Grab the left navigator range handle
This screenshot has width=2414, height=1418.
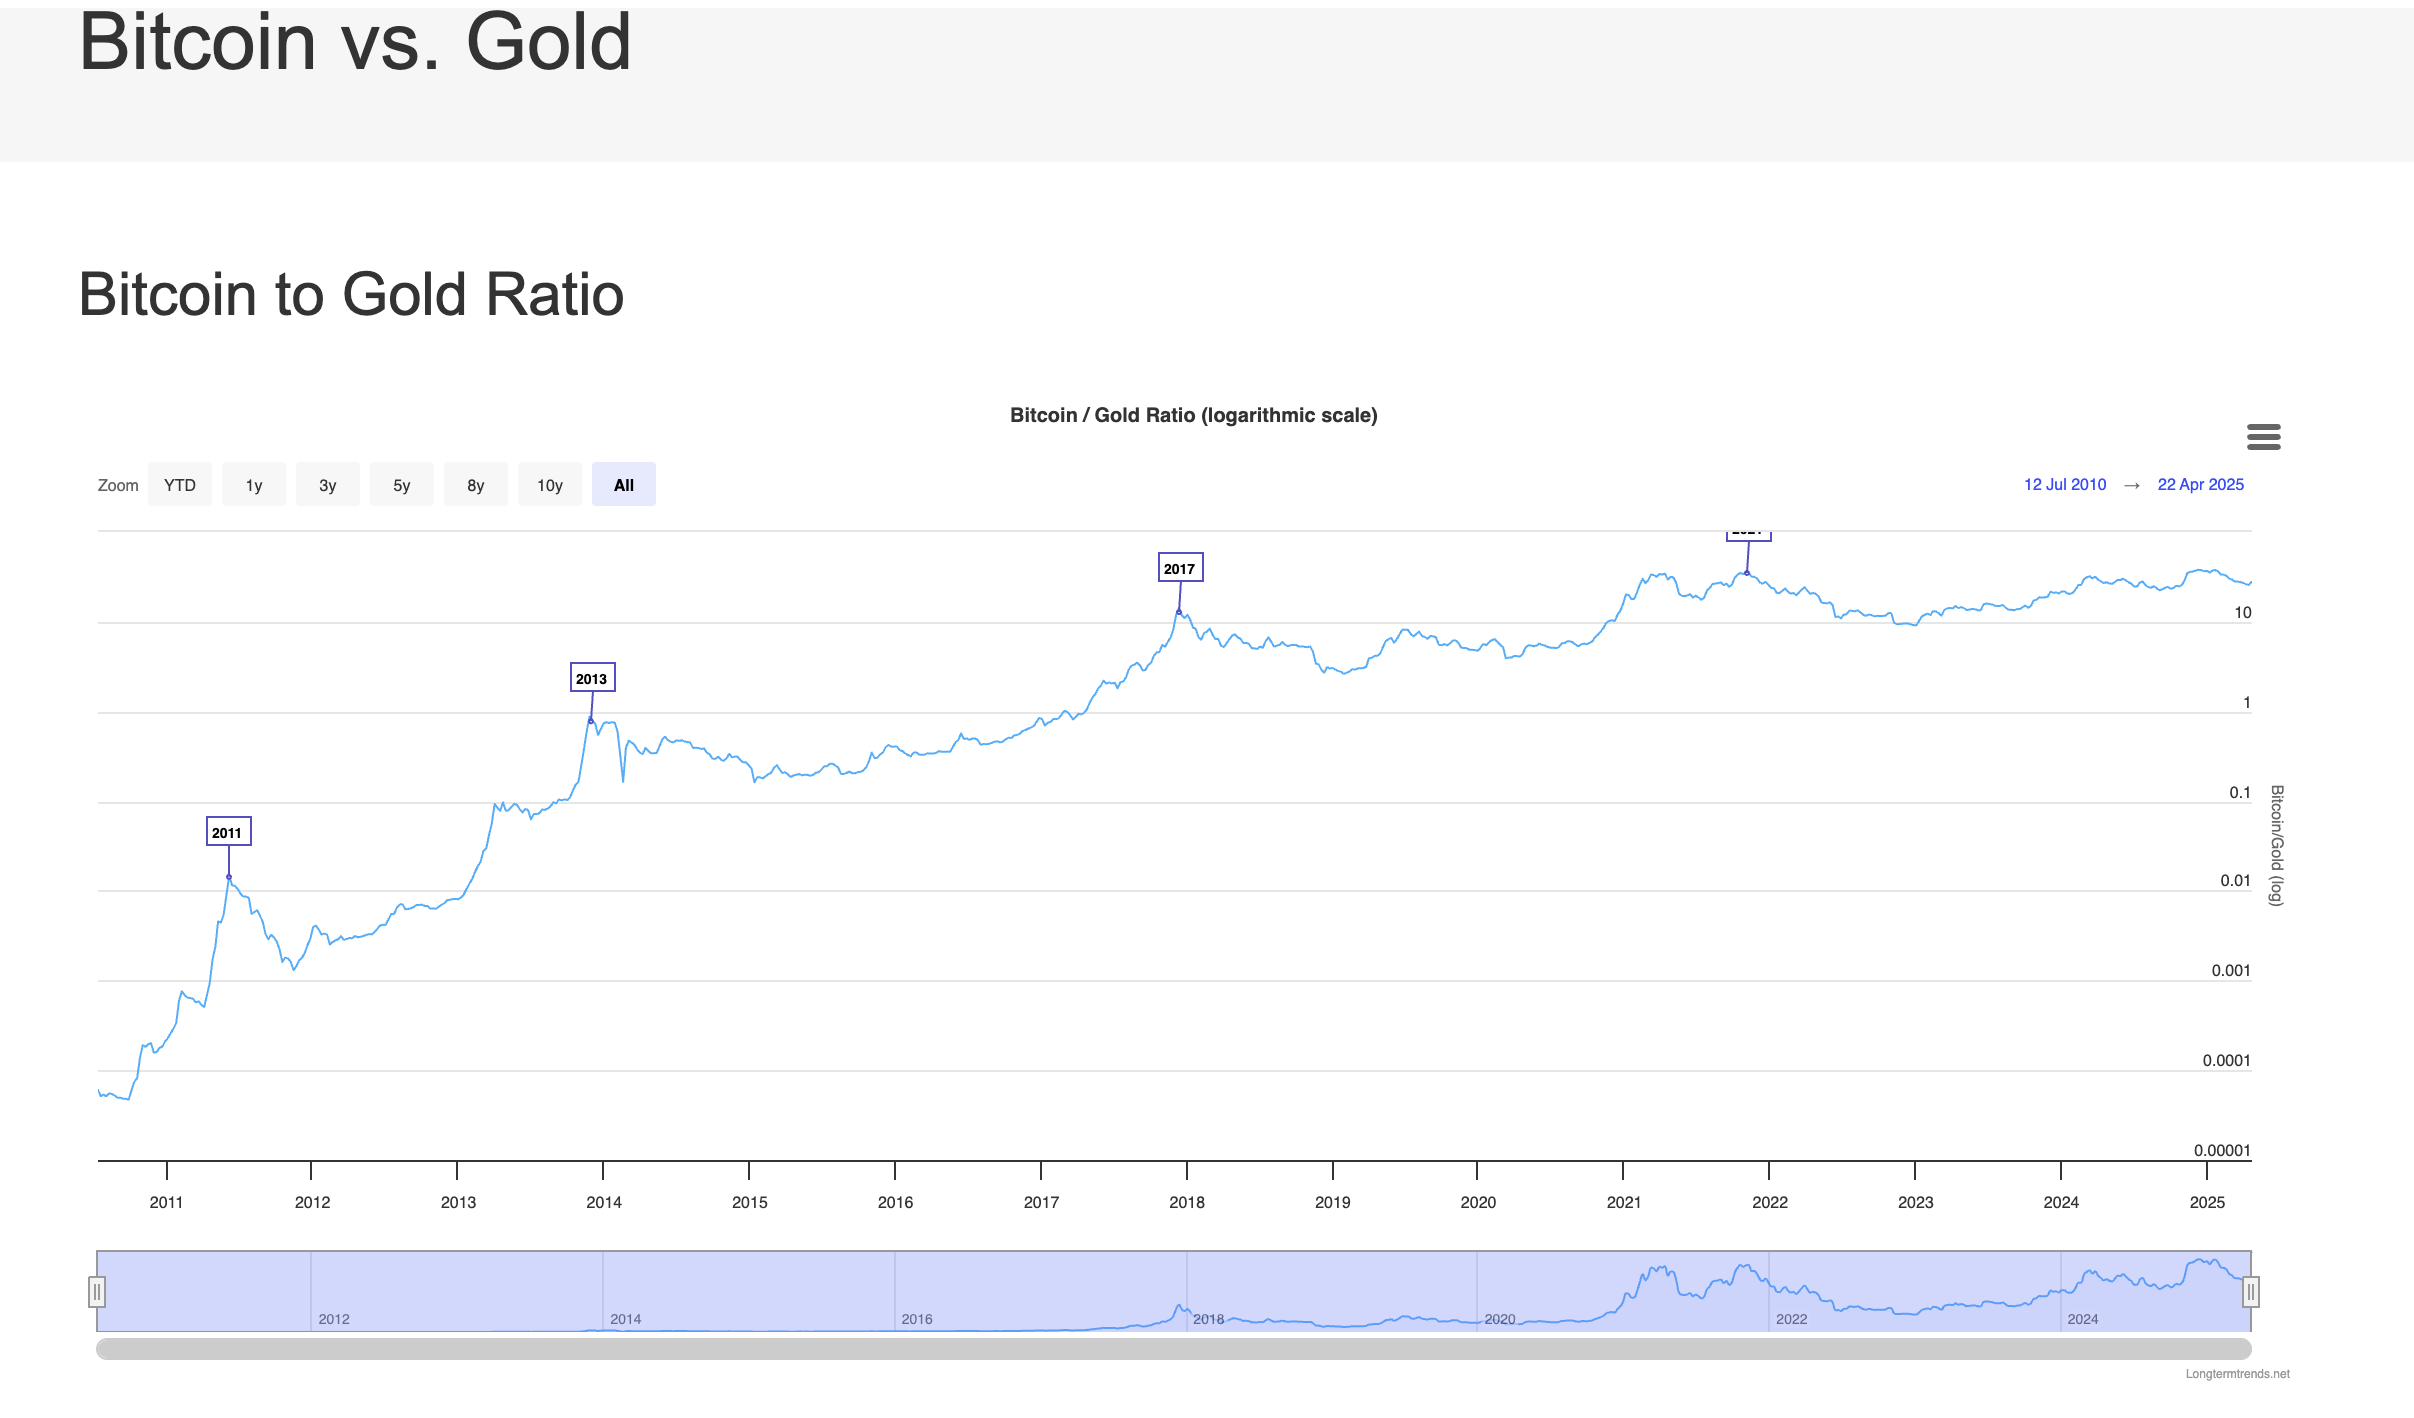(97, 1292)
